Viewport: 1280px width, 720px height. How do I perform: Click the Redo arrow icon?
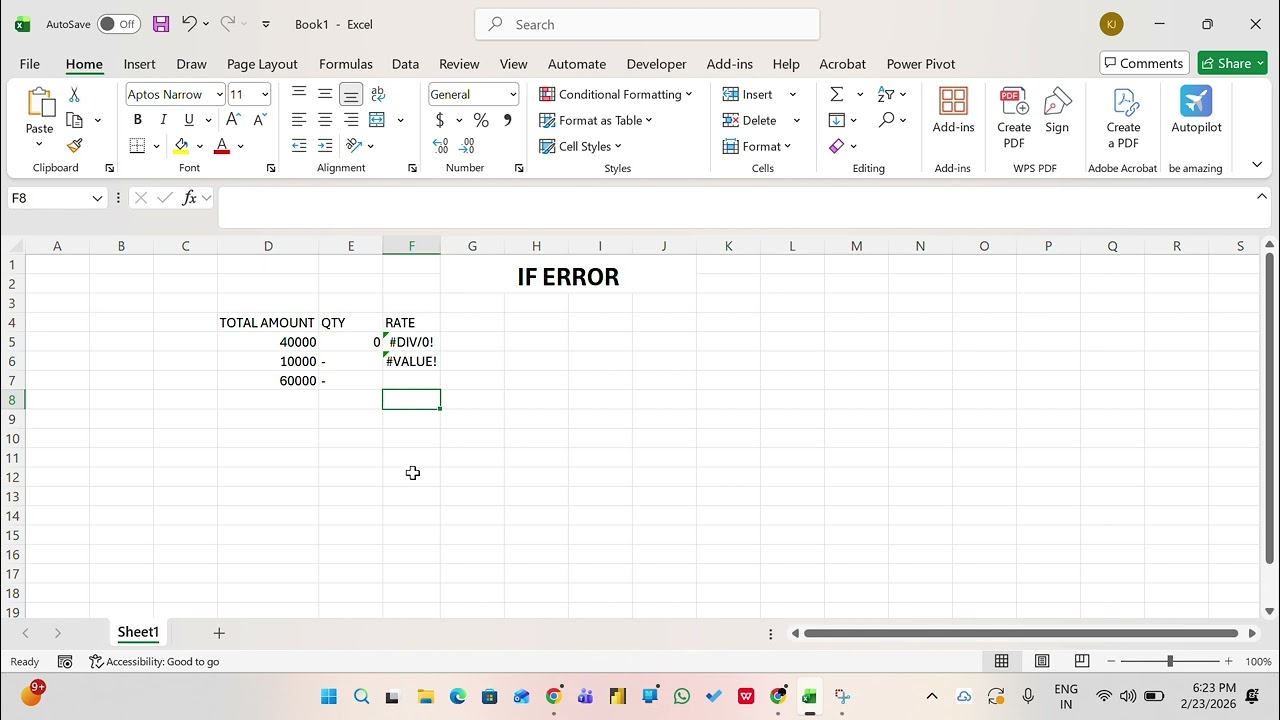(x=228, y=24)
